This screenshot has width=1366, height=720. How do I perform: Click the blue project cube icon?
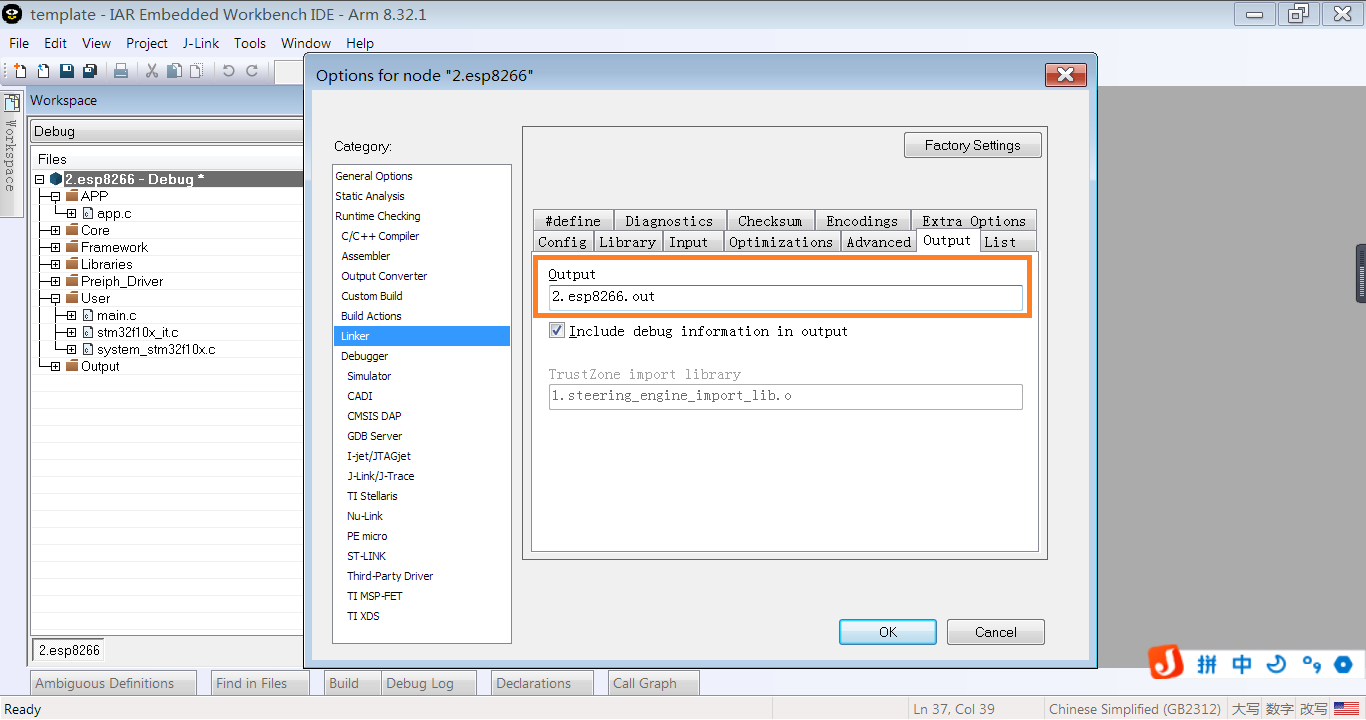(x=56, y=179)
